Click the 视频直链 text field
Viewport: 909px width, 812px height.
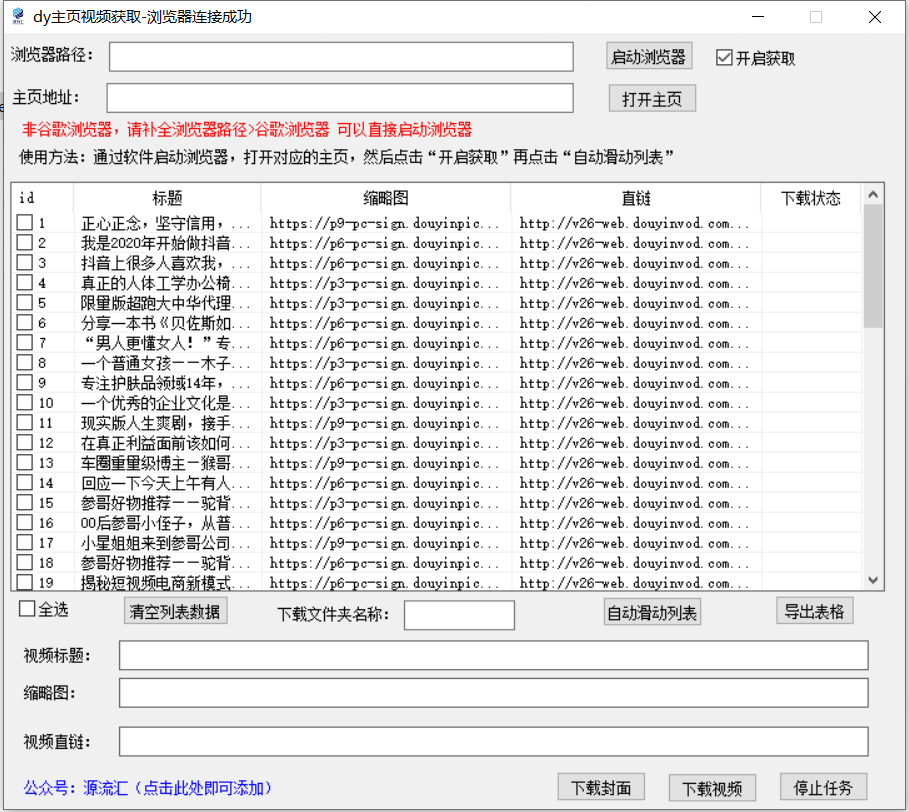pos(493,741)
